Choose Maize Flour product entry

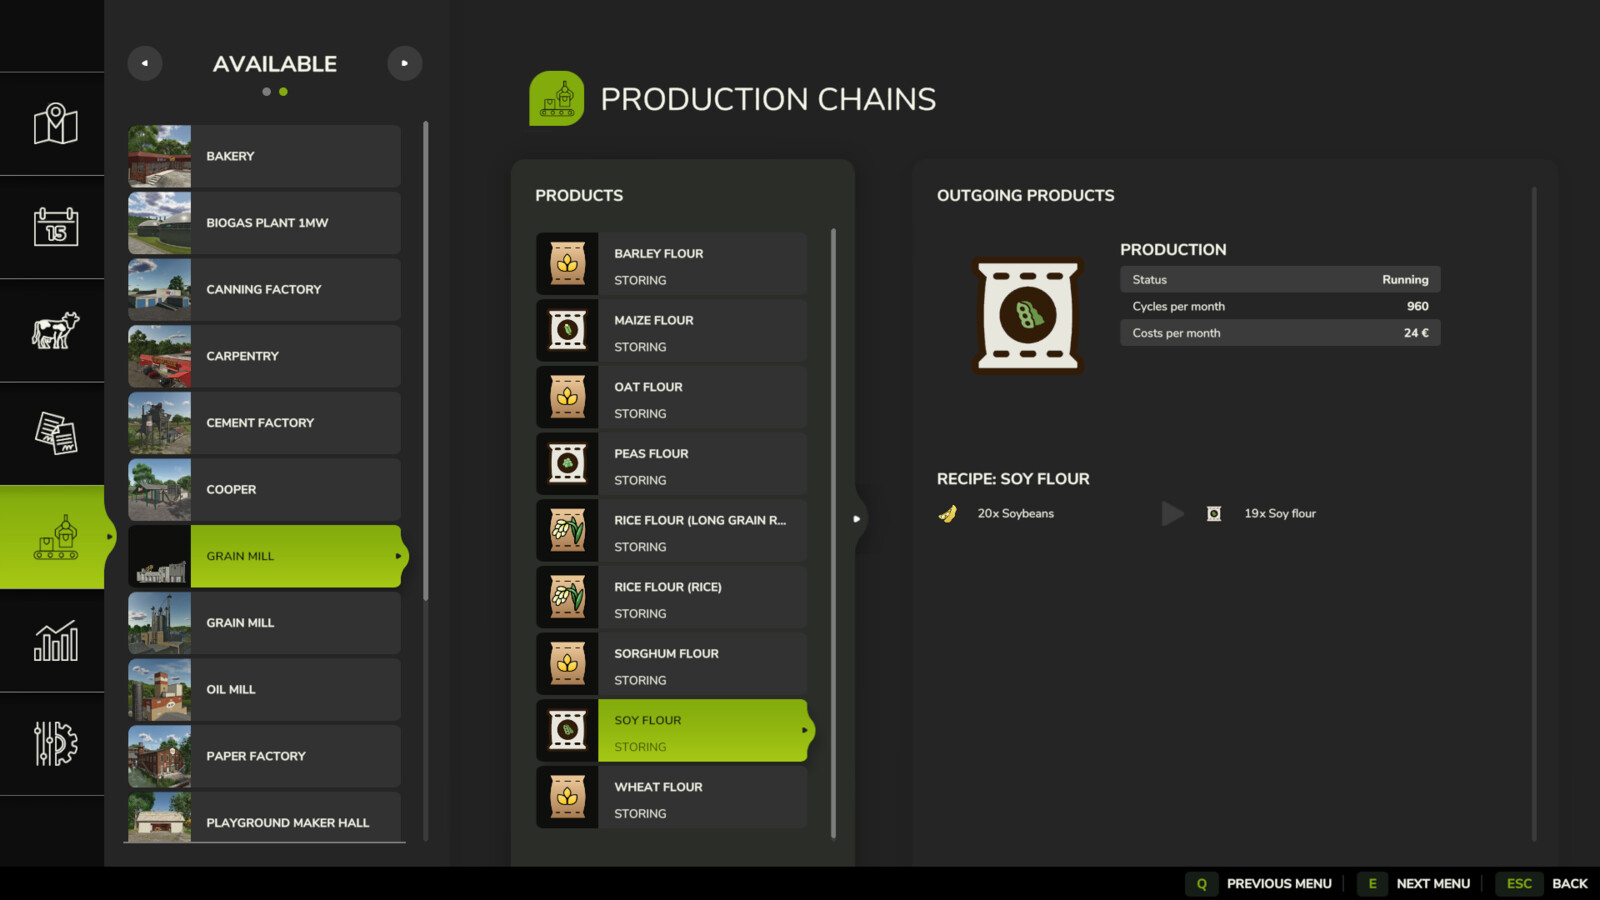coord(701,331)
